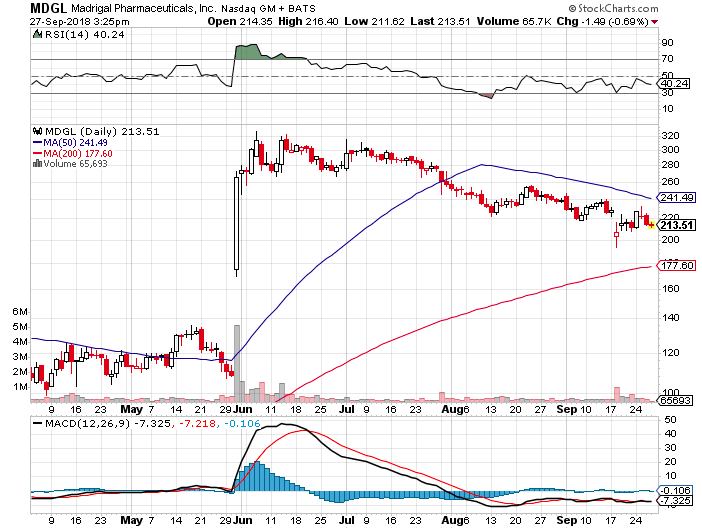The image size is (702, 531).
Task: Click the Sep label on MACD panel axis
Action: [567, 520]
